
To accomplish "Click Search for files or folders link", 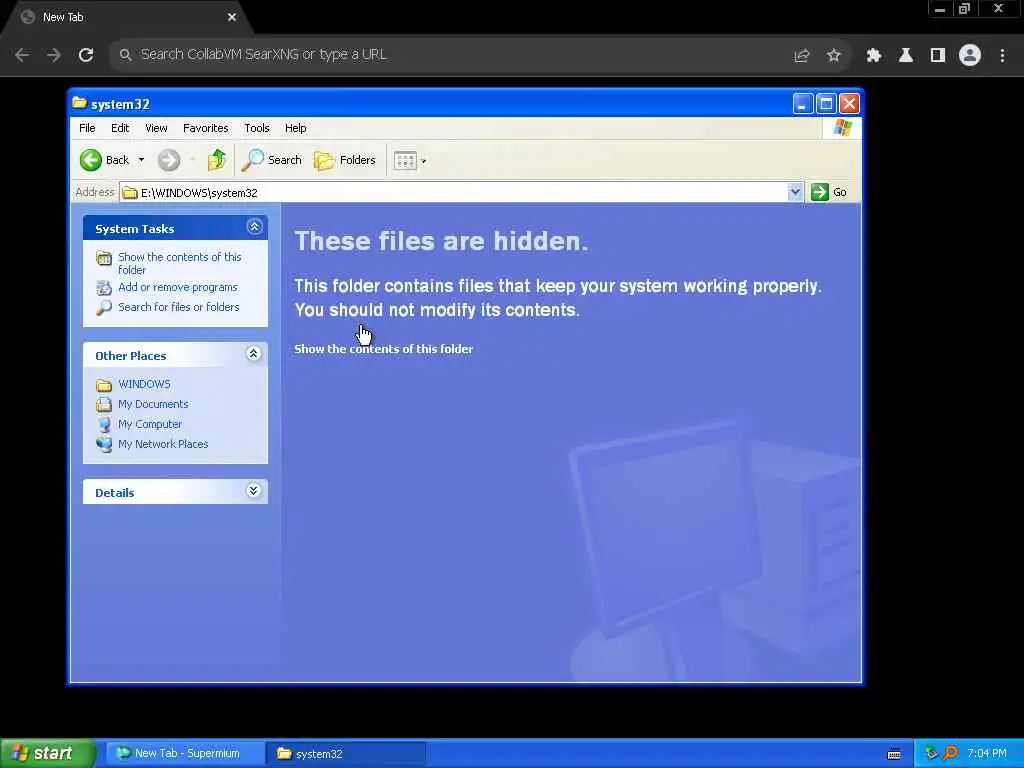I will tap(178, 307).
